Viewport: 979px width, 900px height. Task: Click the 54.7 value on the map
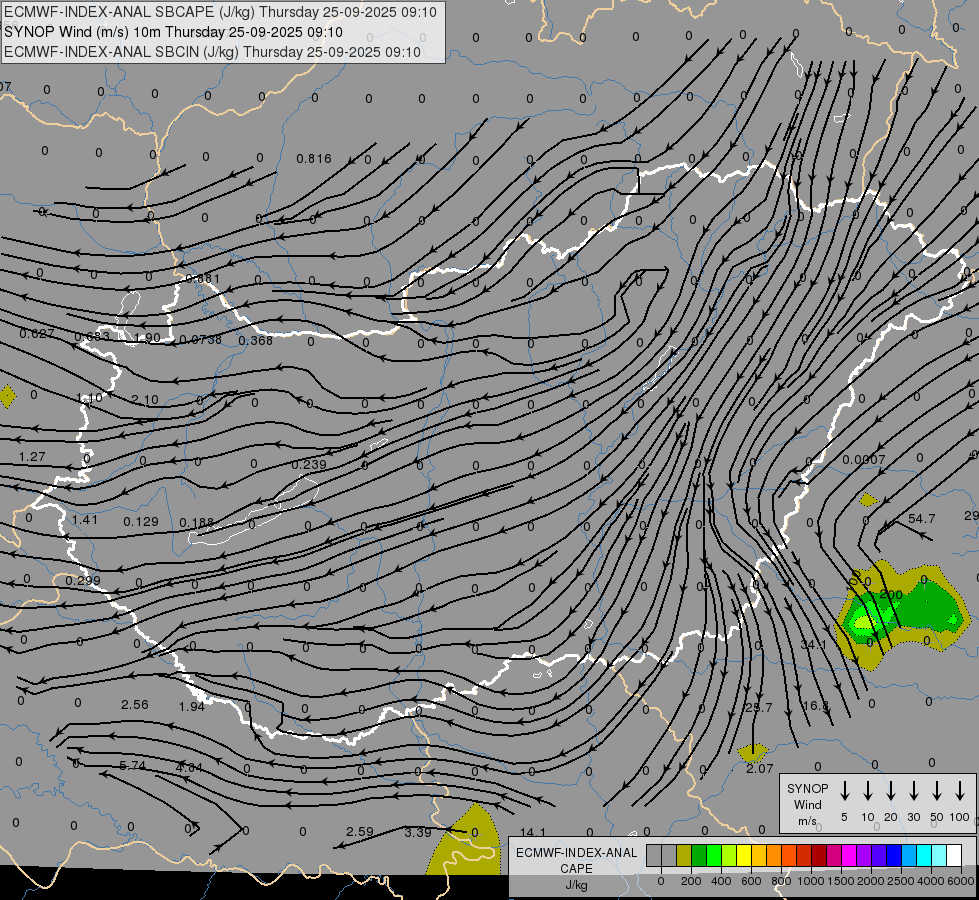[x=922, y=518]
